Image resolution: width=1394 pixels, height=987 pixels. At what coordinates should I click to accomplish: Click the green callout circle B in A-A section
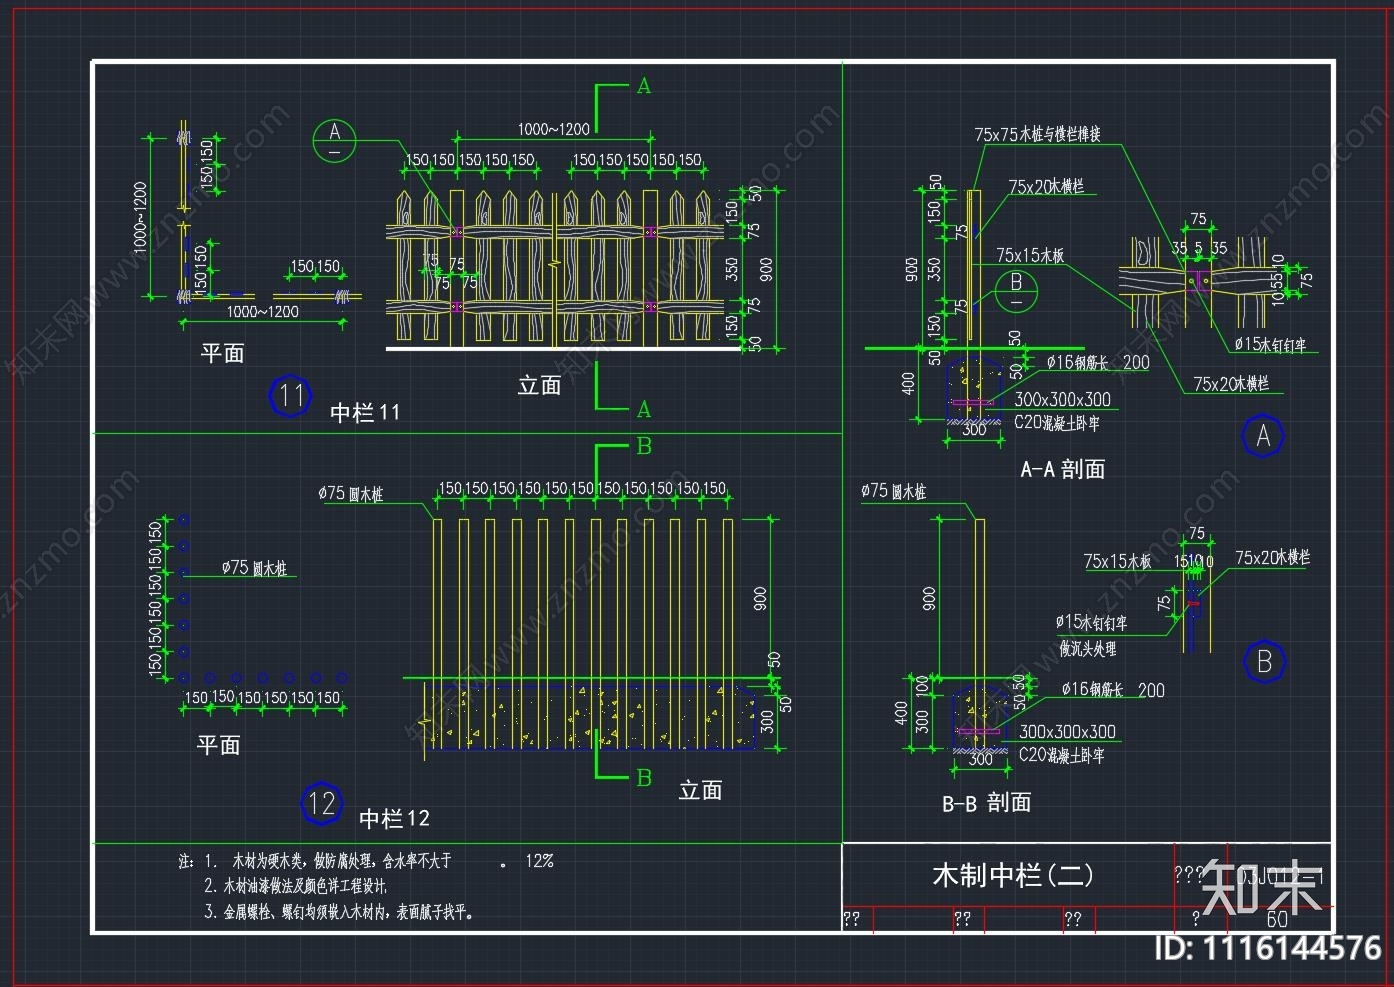tap(1016, 291)
